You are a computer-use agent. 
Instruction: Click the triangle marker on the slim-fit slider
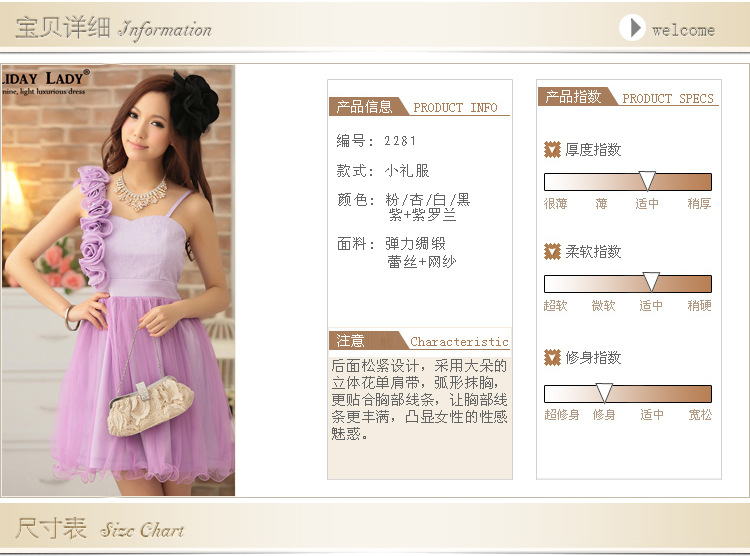[x=604, y=392]
